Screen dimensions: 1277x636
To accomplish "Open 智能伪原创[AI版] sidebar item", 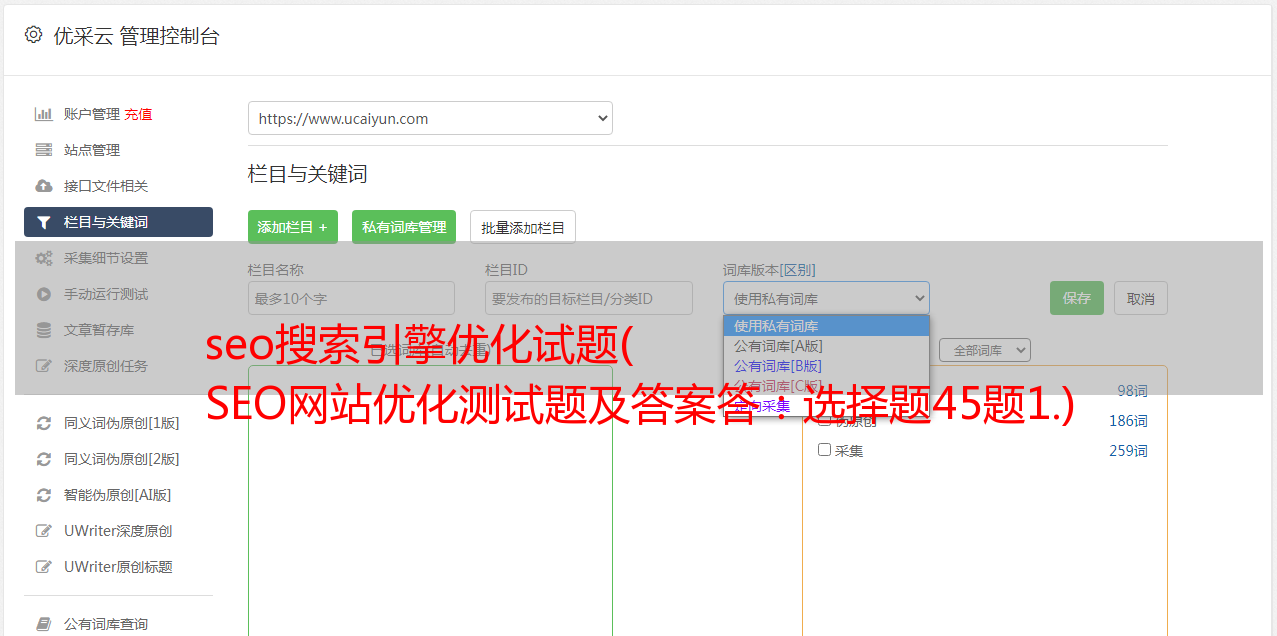I will coord(118,495).
